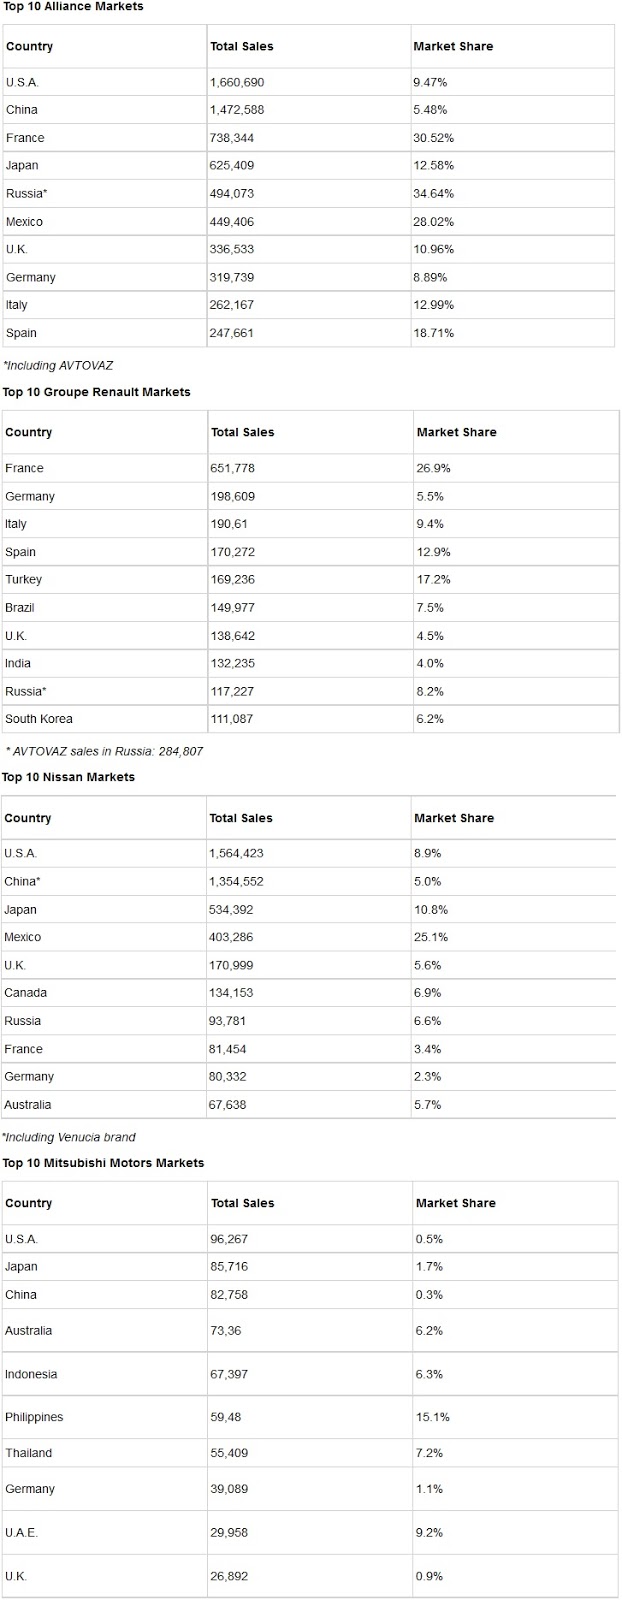Click Top 10 Mitsubishi Motors Markets heading
The height and width of the screenshot is (1600, 622).
[103, 1163]
